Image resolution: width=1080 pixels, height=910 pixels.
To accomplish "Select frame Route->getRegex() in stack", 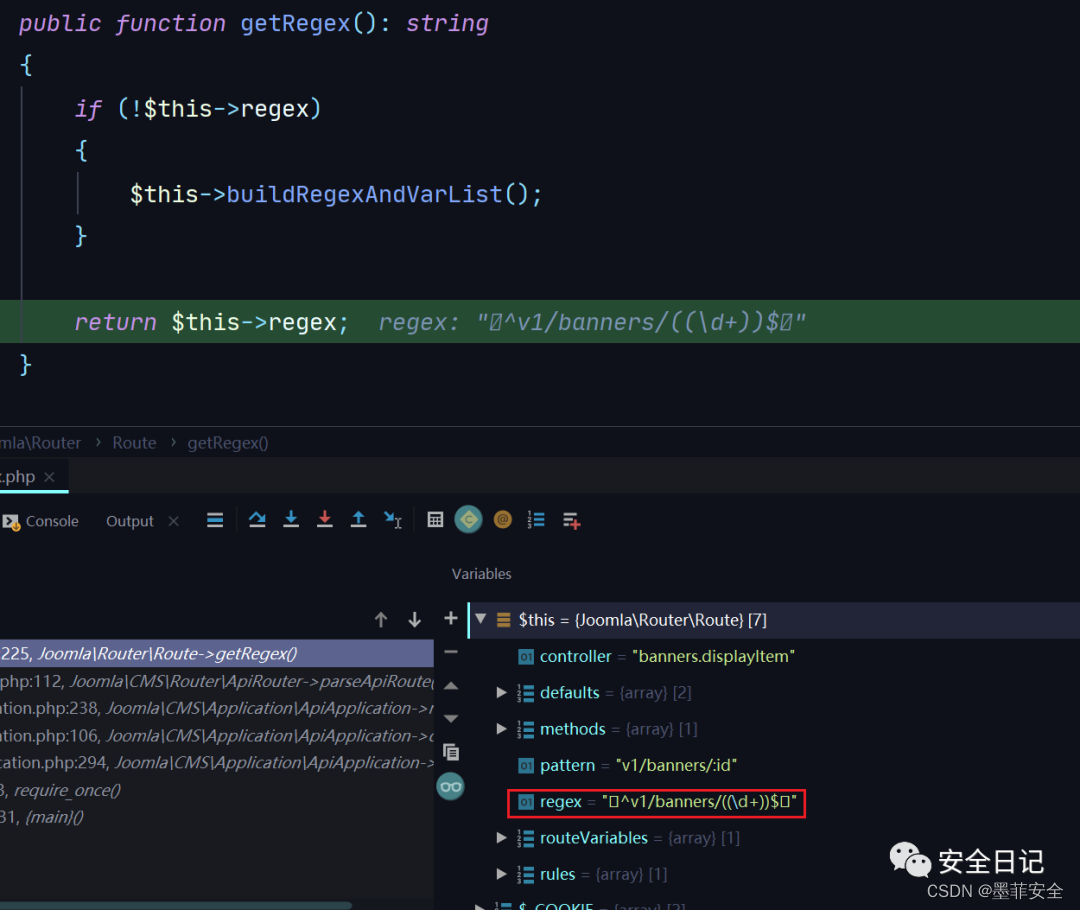I will [x=216, y=653].
